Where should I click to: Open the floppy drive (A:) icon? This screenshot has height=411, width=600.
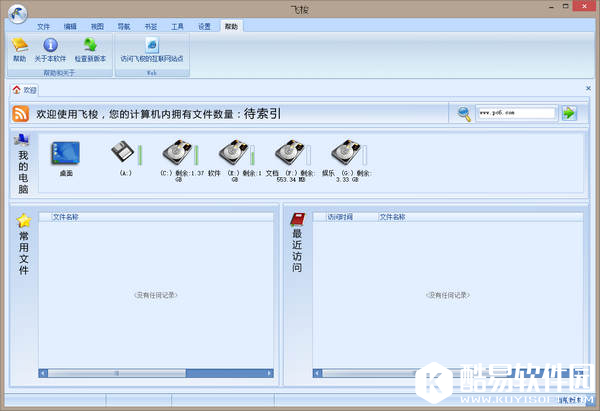click(x=123, y=153)
